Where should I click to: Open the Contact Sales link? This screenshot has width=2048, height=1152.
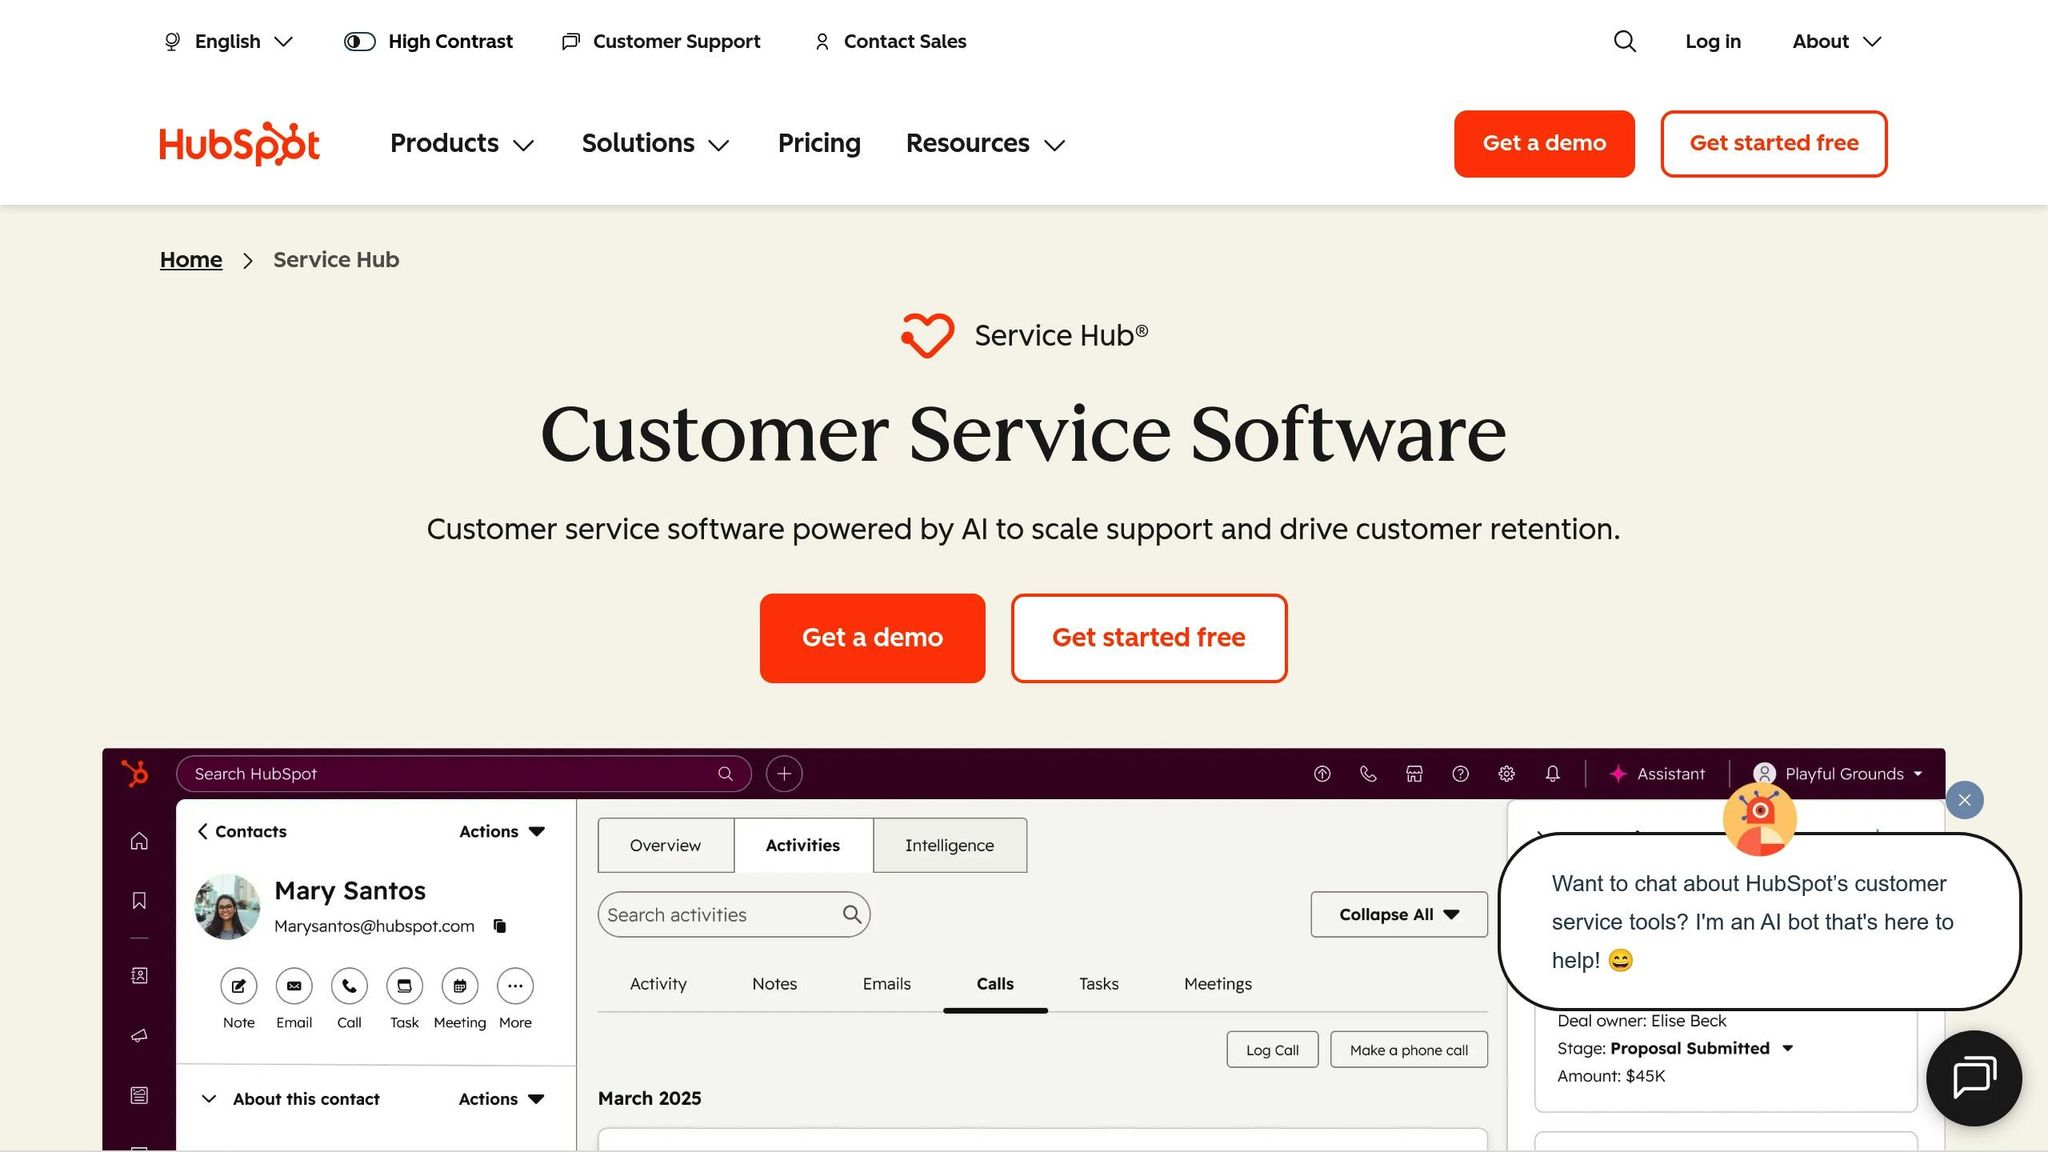pyautogui.click(x=890, y=41)
